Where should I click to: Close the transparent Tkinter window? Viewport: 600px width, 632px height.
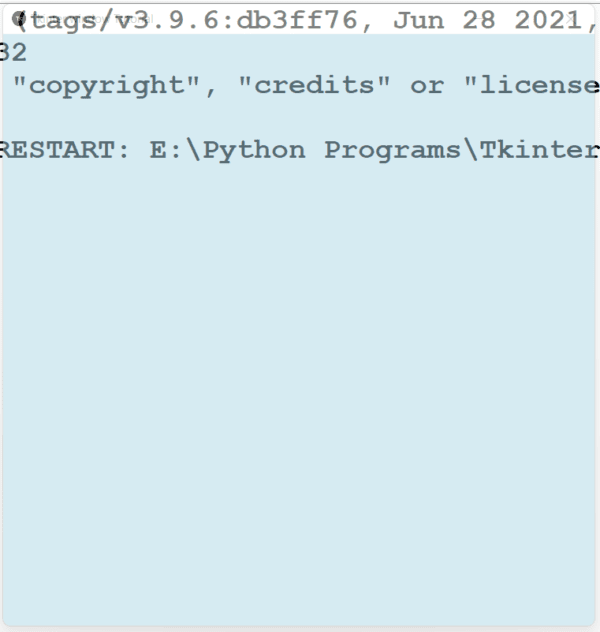pos(570,19)
